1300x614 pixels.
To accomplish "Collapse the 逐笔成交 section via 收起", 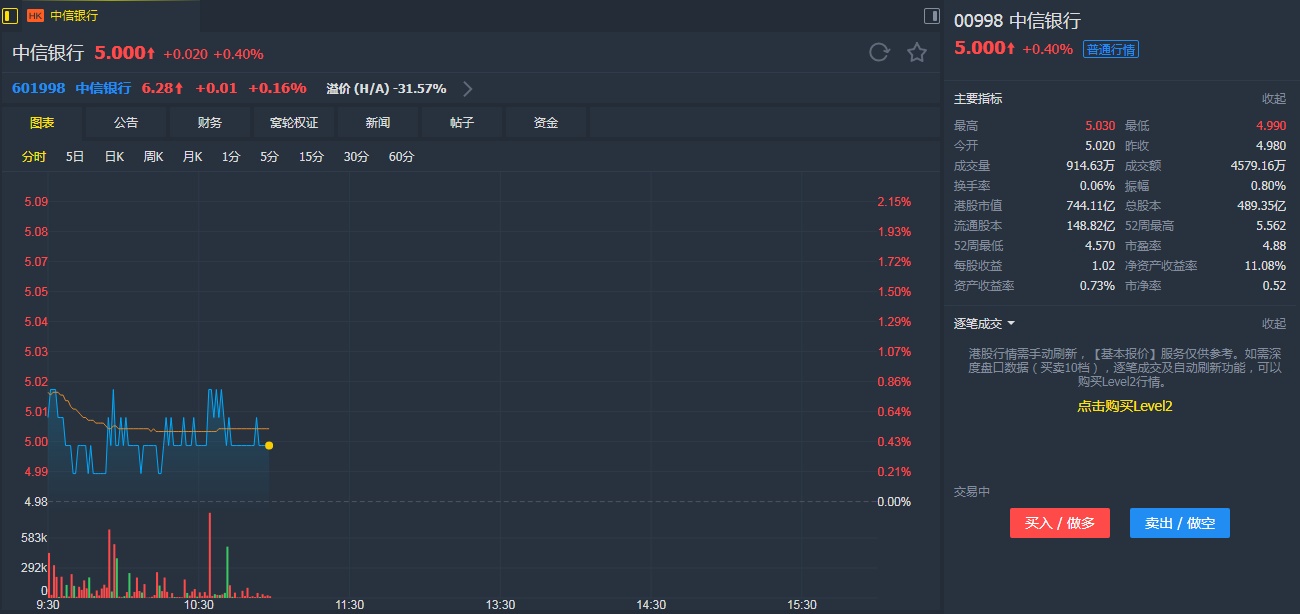I will 1273,324.
